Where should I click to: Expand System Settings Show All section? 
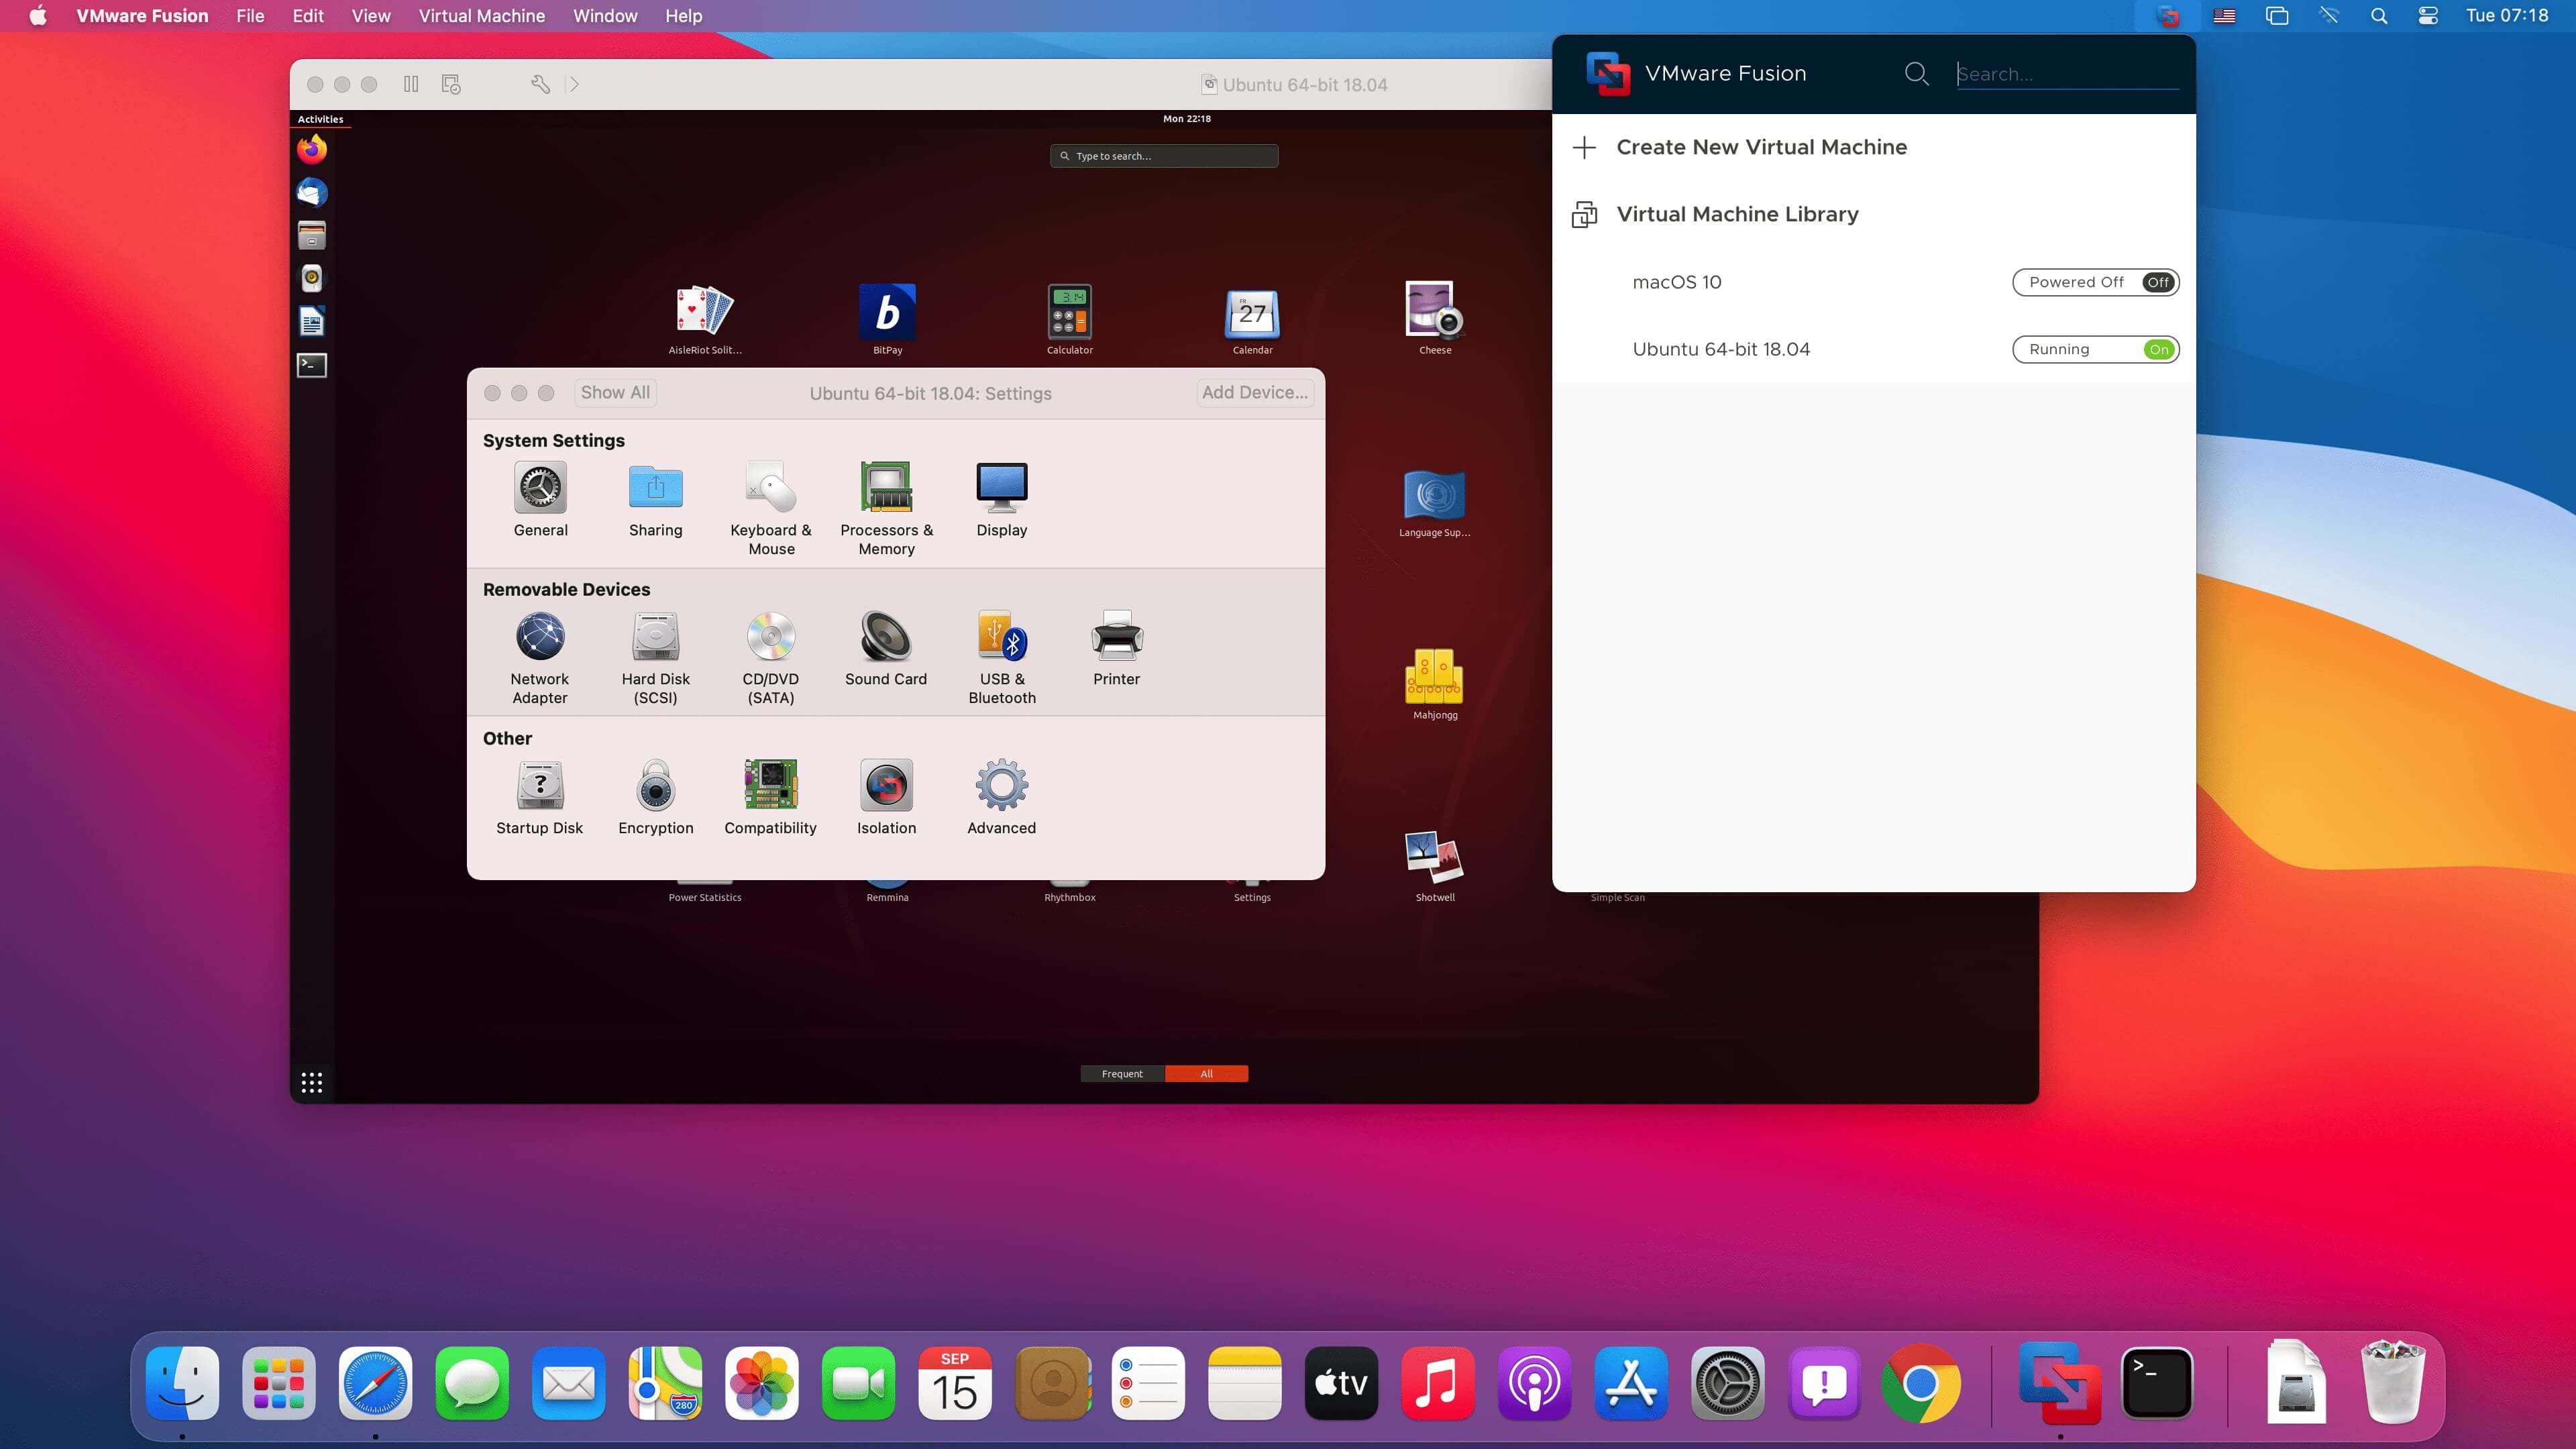pos(616,392)
